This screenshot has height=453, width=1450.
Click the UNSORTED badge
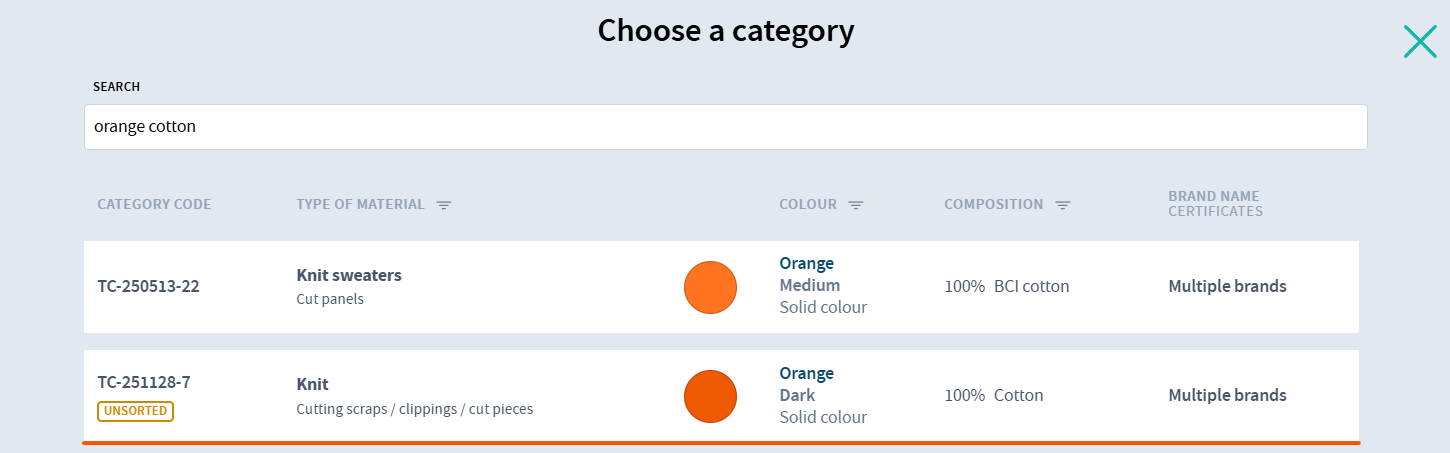[x=135, y=411]
